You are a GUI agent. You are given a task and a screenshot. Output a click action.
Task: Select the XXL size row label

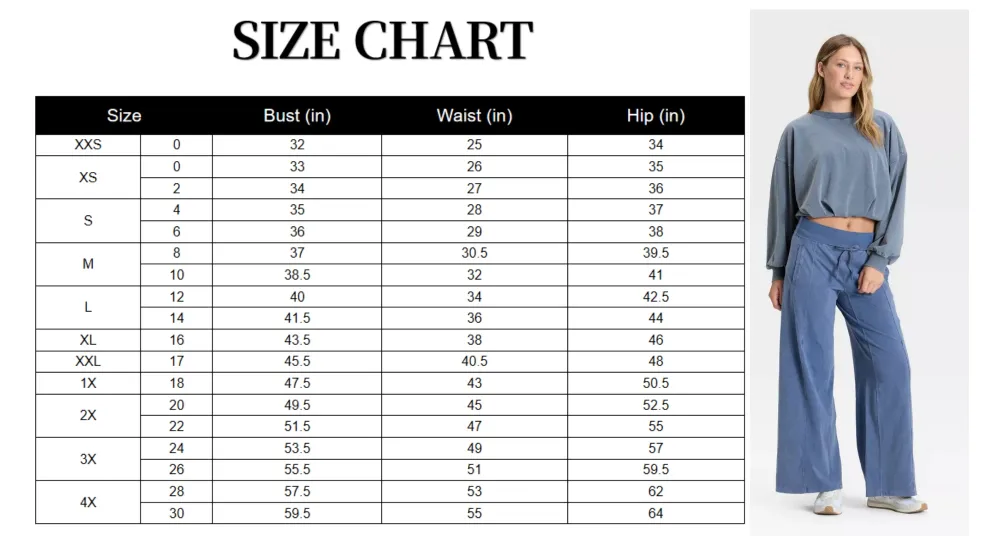(x=88, y=361)
